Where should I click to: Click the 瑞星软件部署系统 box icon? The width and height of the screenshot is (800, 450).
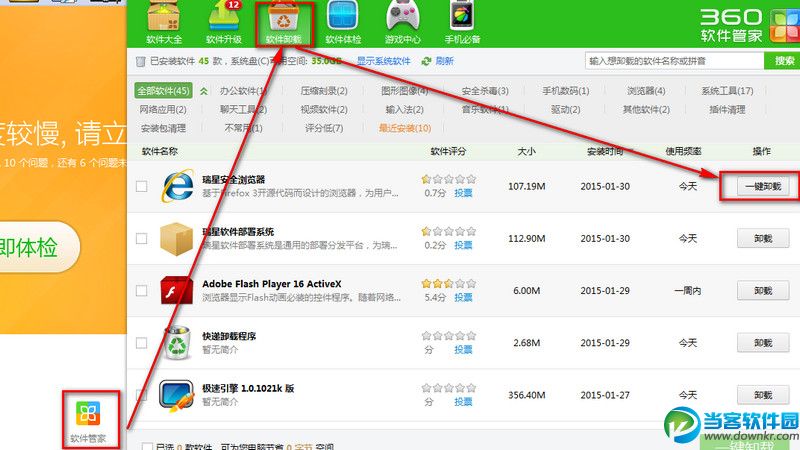coord(177,238)
